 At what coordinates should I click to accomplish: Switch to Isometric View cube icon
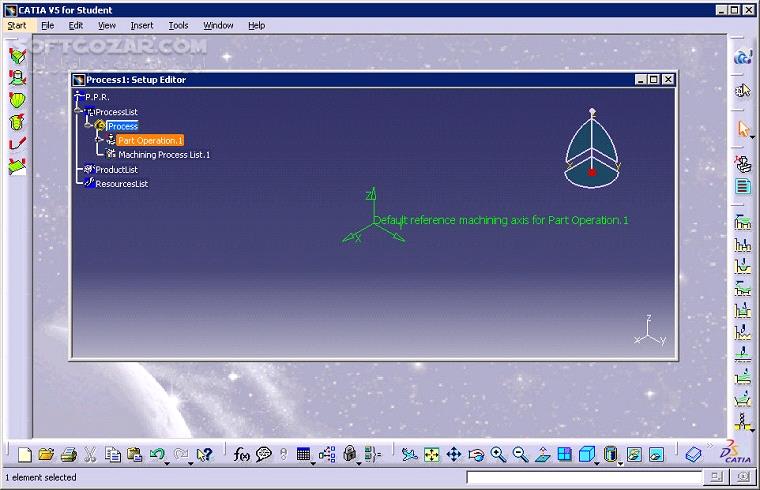tap(587, 455)
